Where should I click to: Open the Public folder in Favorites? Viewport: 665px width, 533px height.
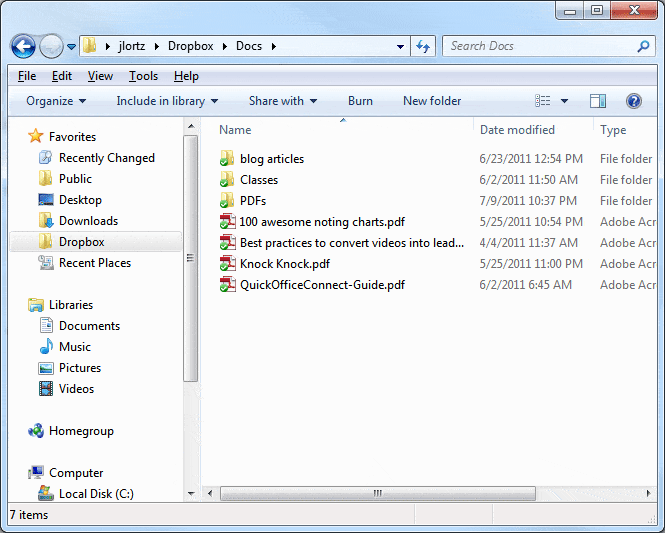pos(65,179)
